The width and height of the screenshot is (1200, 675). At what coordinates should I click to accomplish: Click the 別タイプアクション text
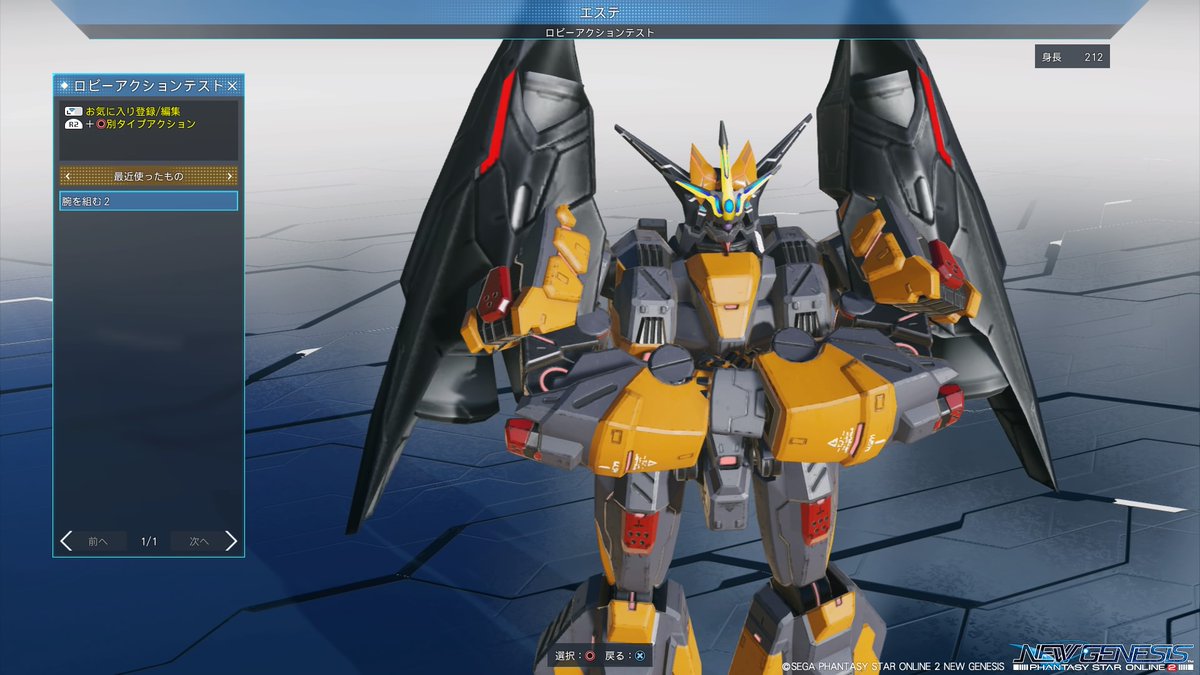point(151,124)
